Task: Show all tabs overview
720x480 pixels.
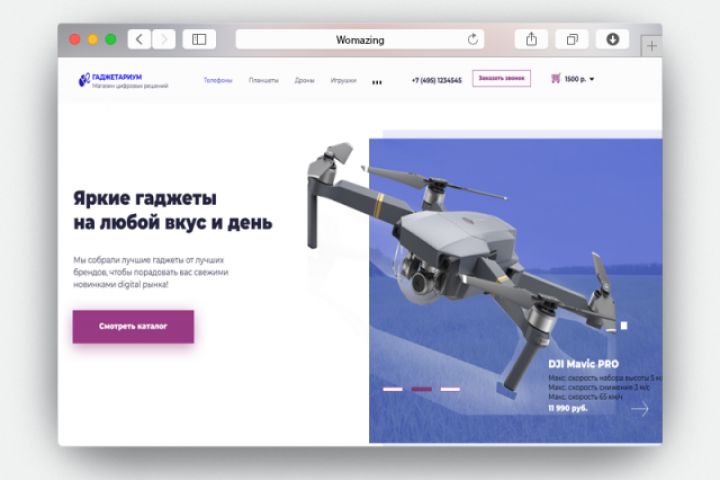Action: (x=572, y=40)
